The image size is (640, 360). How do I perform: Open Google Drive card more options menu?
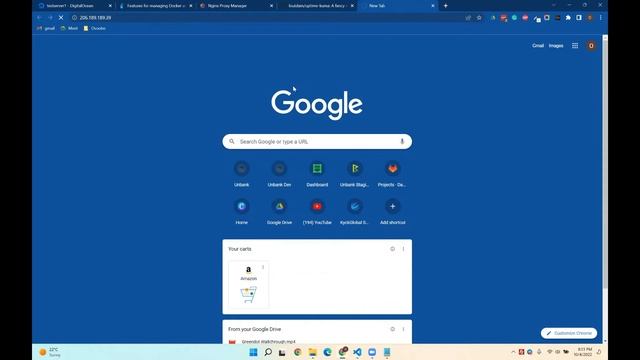coord(403,329)
